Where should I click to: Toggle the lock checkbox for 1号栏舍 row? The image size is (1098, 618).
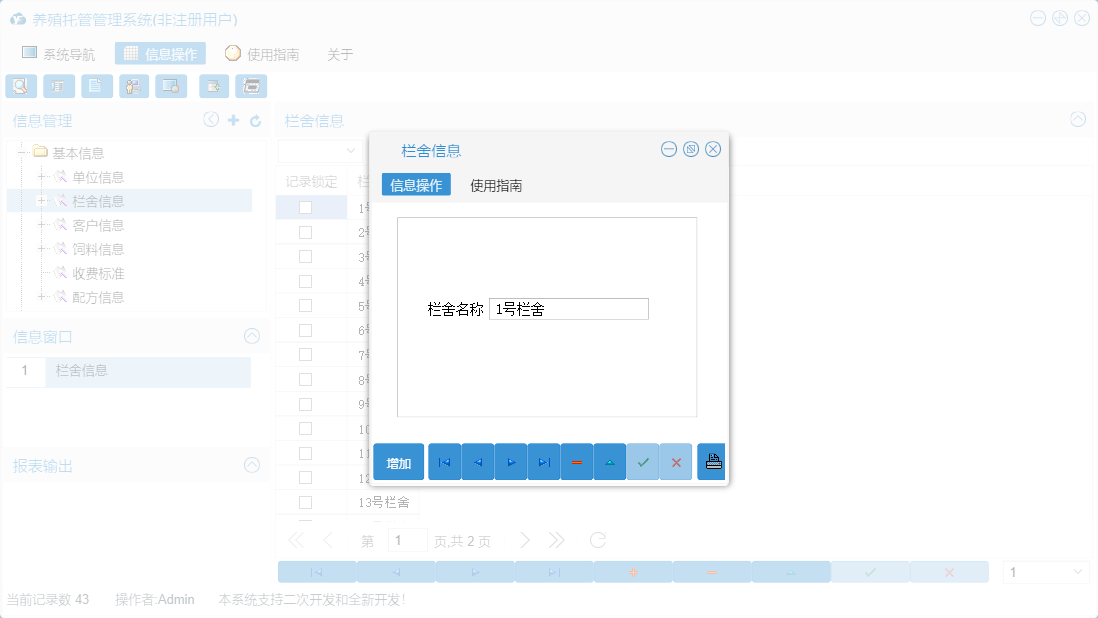point(305,206)
